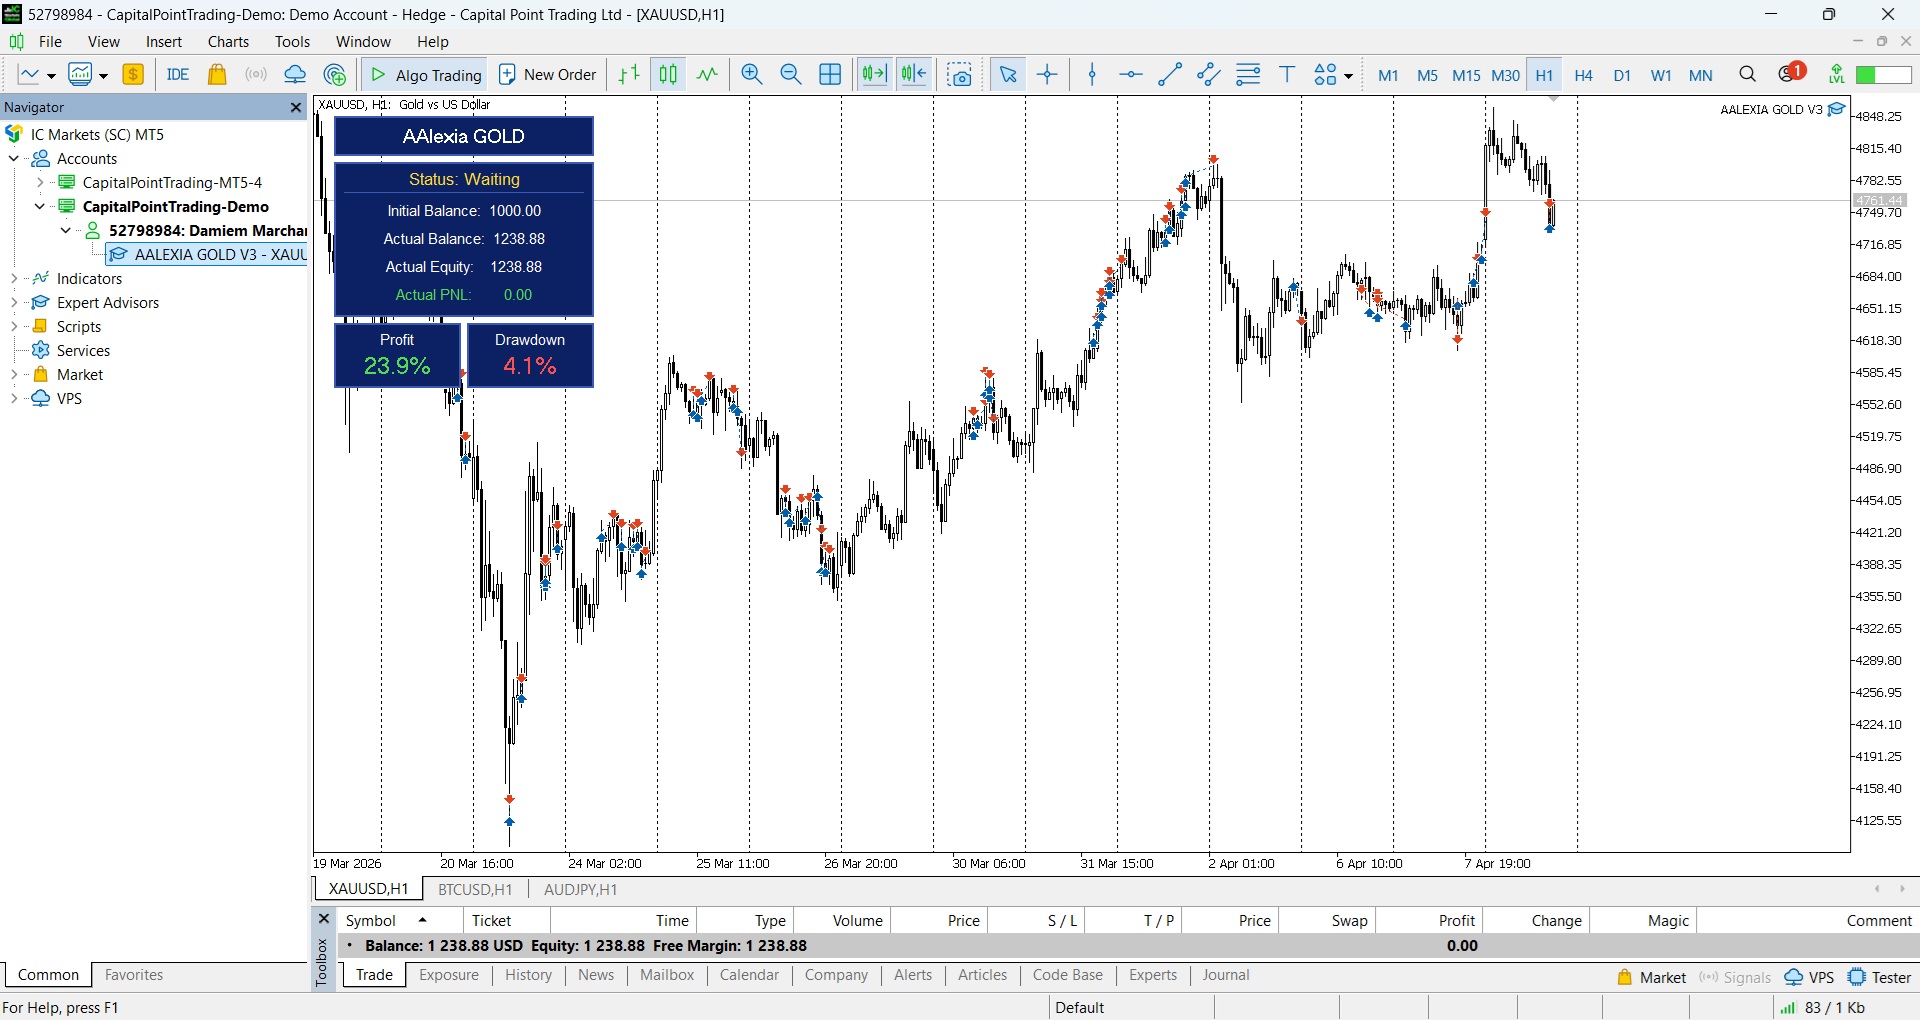Open the Market shopping bag in toolbar
Screen dimensions: 1920x1020
tap(217, 75)
